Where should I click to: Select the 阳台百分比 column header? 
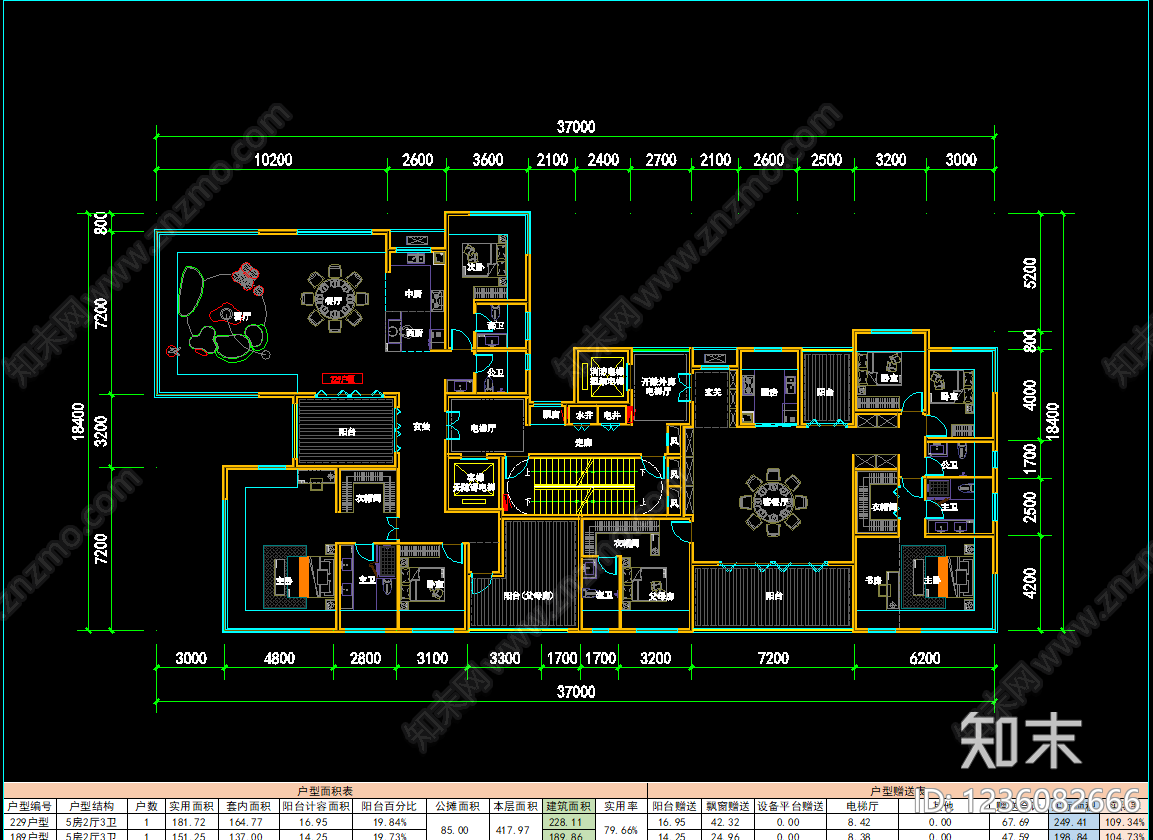[x=389, y=806]
